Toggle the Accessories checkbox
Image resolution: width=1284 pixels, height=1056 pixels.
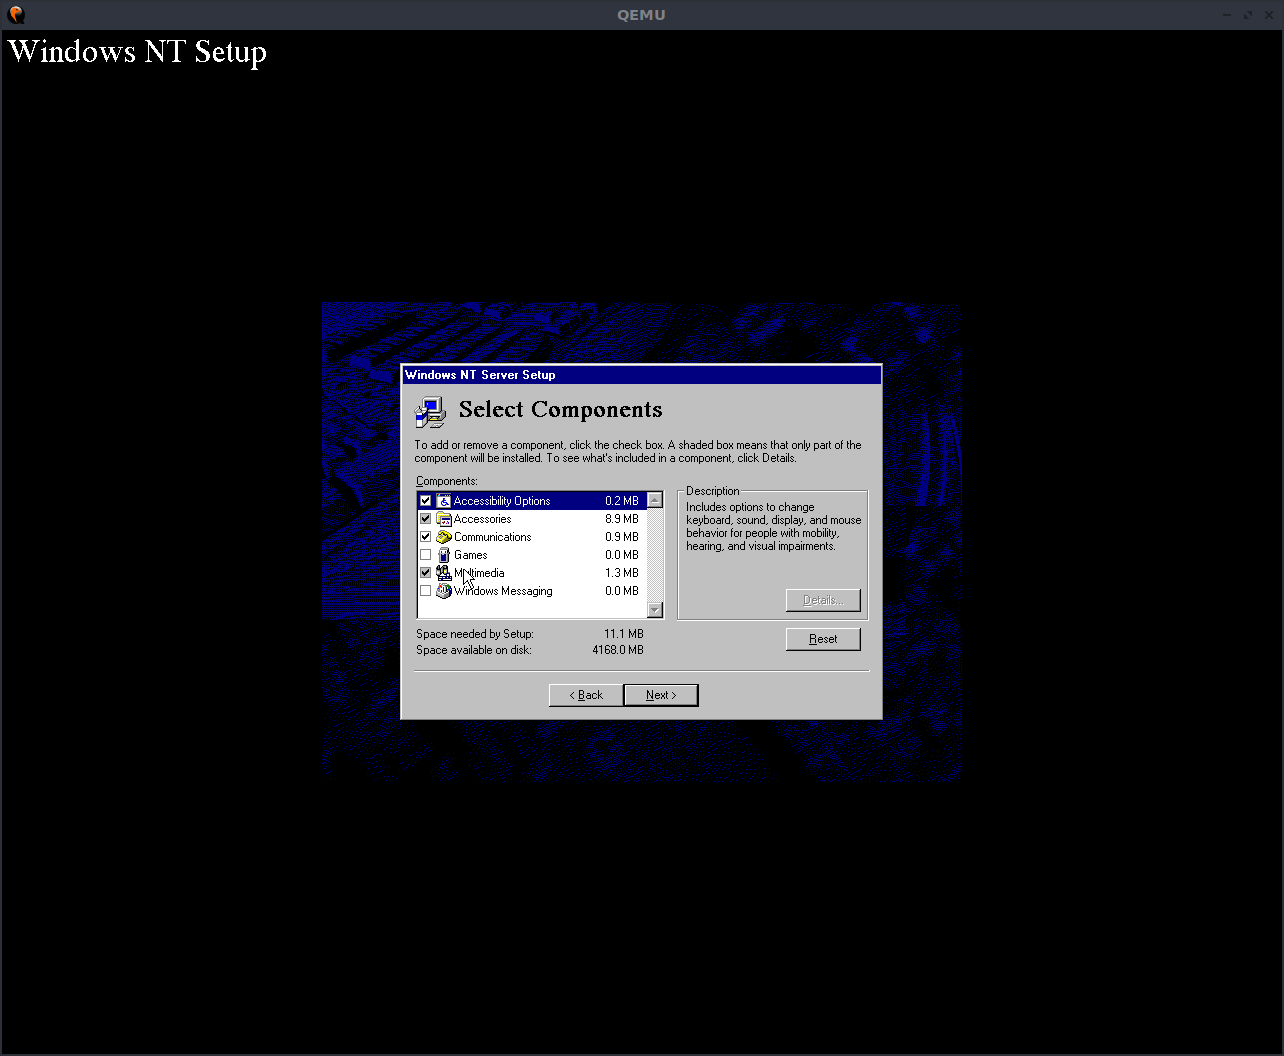click(426, 519)
